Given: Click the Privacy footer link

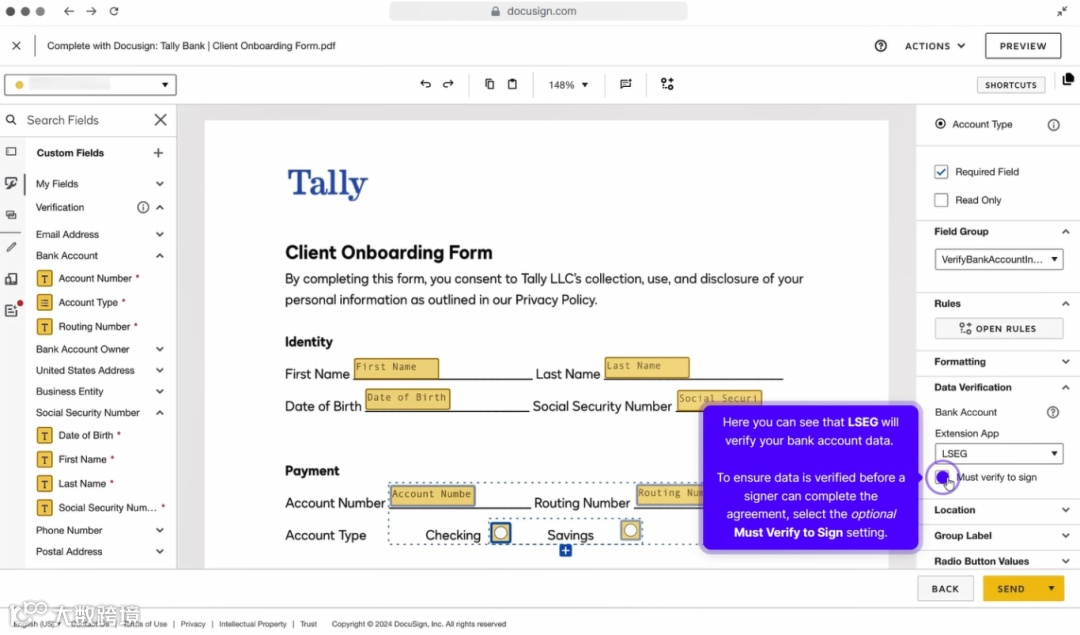Looking at the screenshot, I should 193,624.
